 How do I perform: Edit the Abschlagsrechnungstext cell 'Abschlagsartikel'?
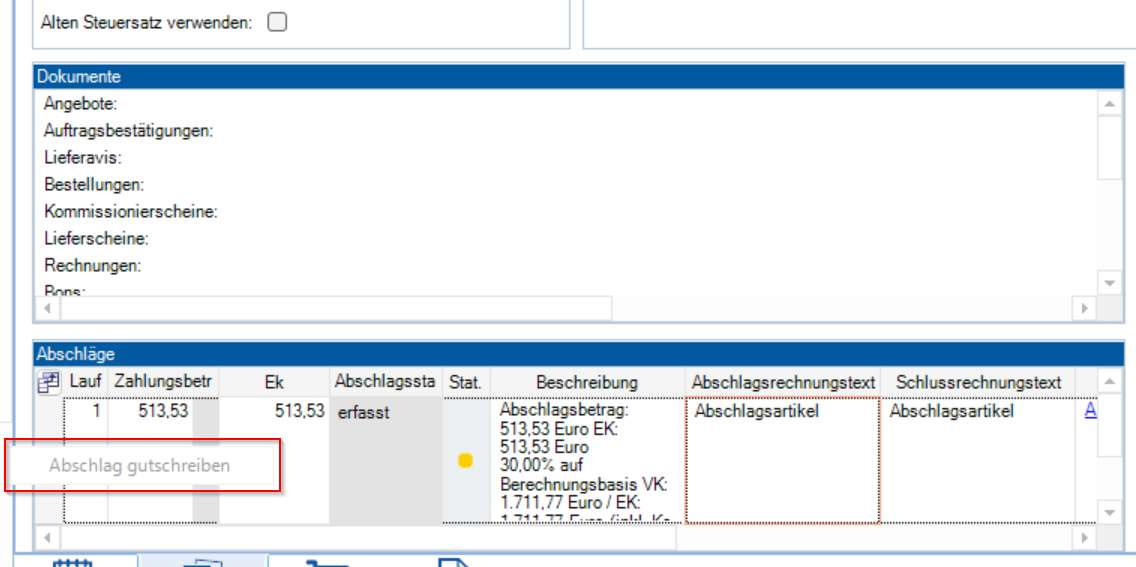coord(782,460)
